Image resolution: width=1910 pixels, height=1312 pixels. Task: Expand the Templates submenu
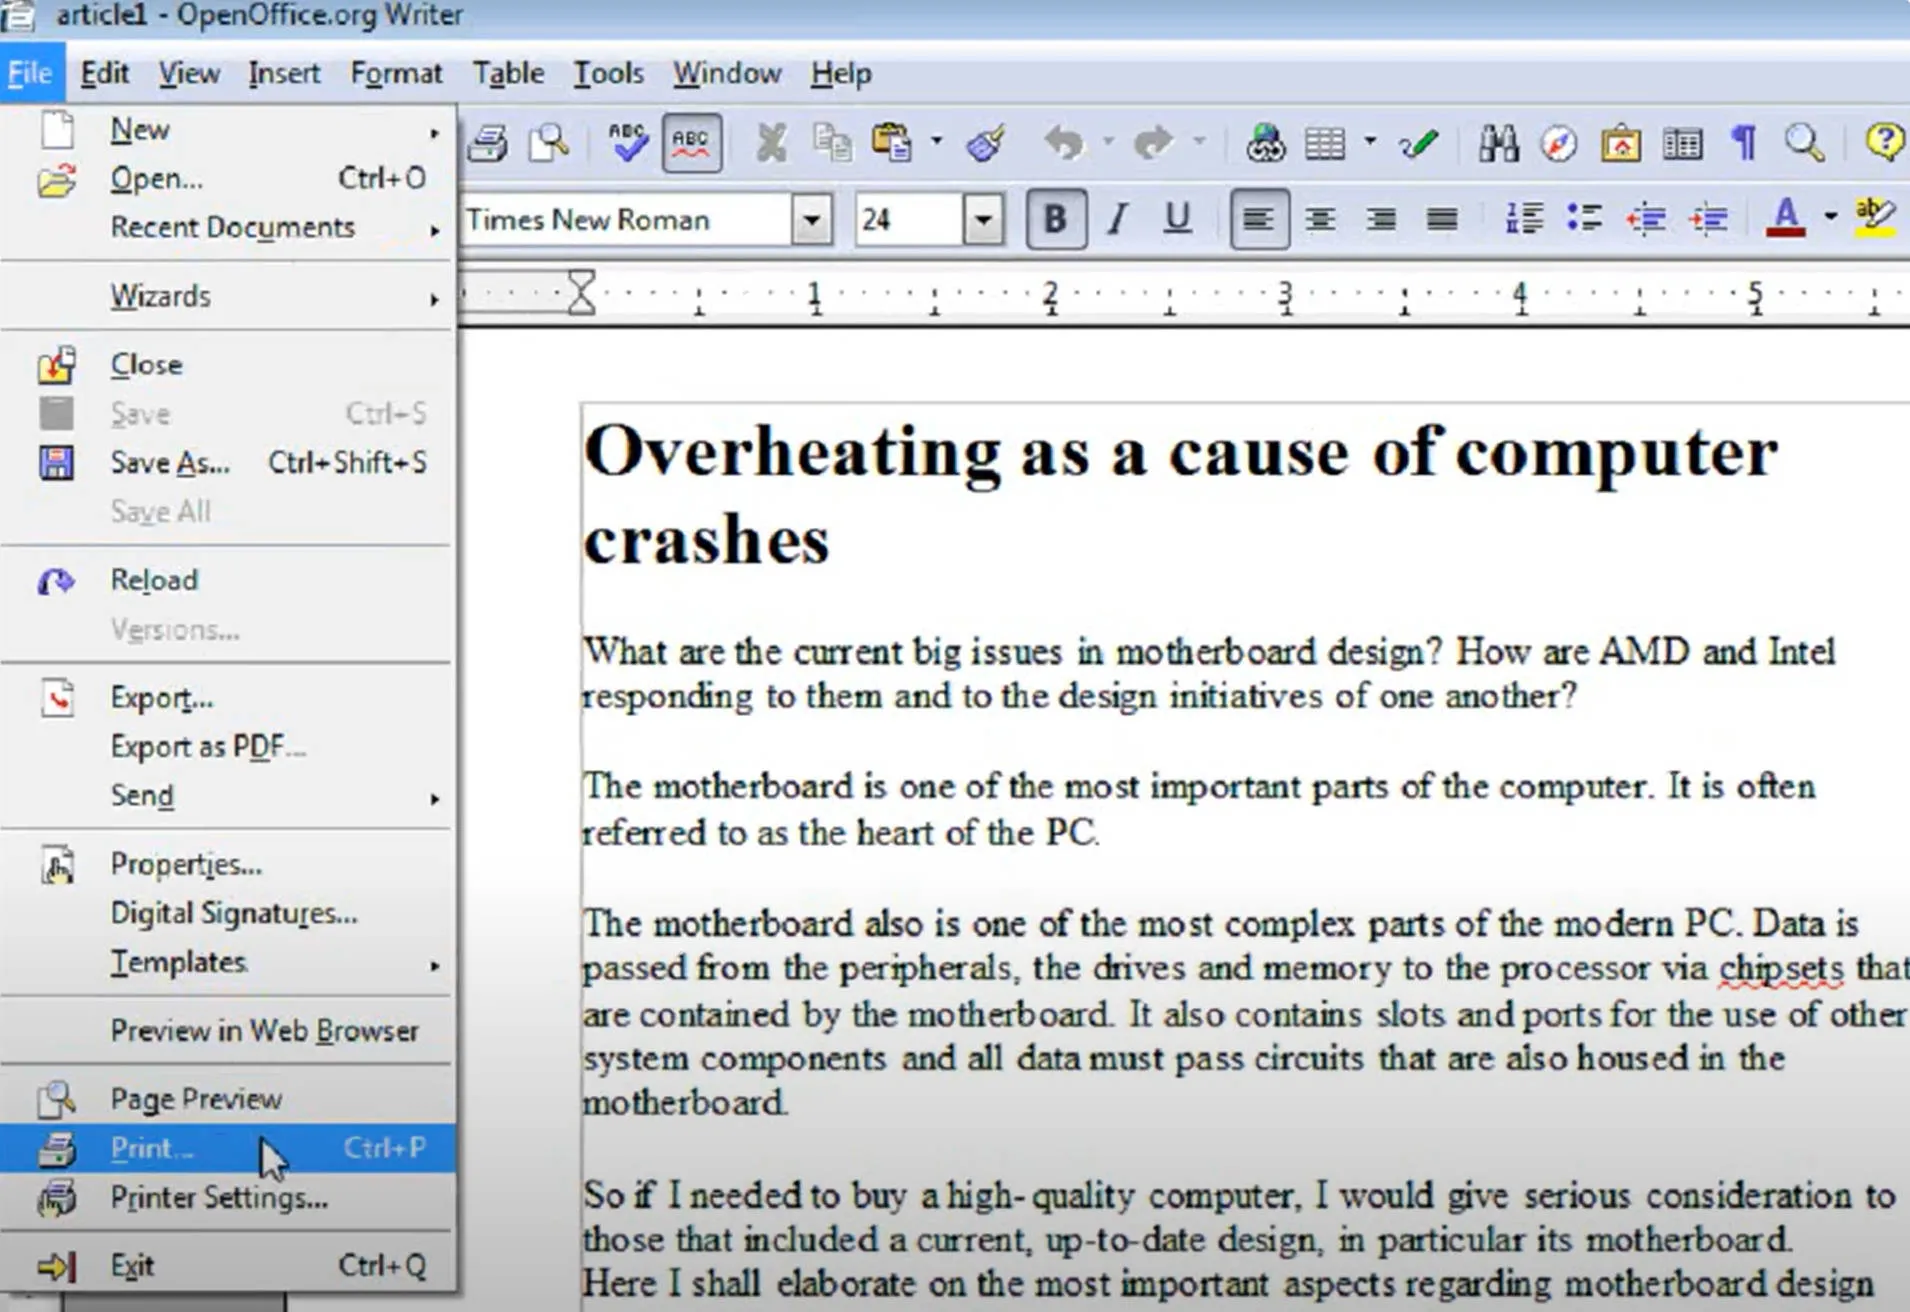[228, 963]
